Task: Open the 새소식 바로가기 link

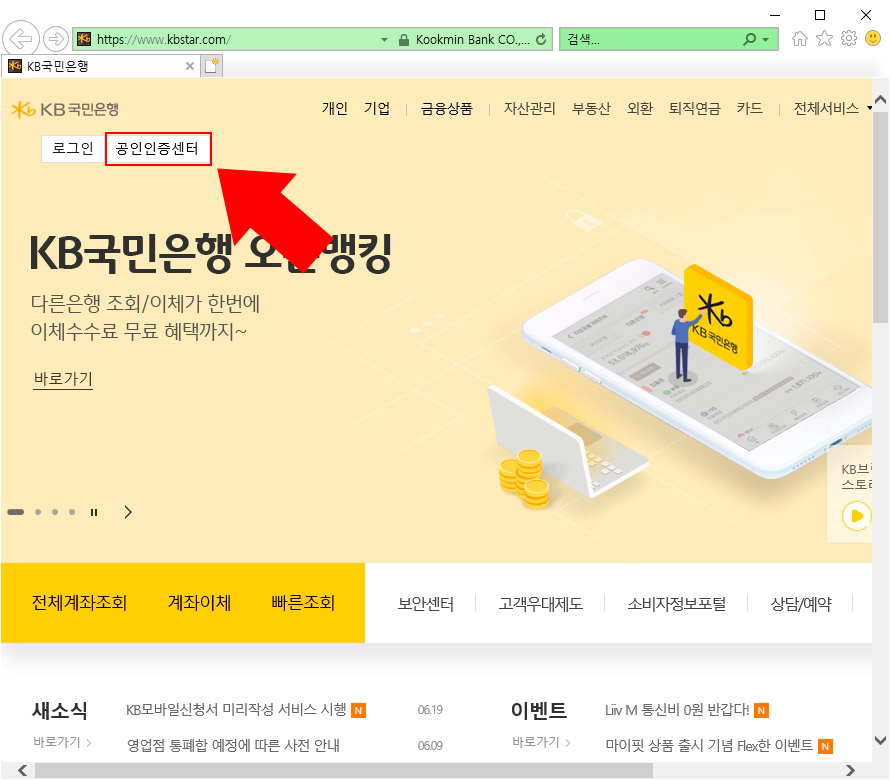Action: (62, 742)
